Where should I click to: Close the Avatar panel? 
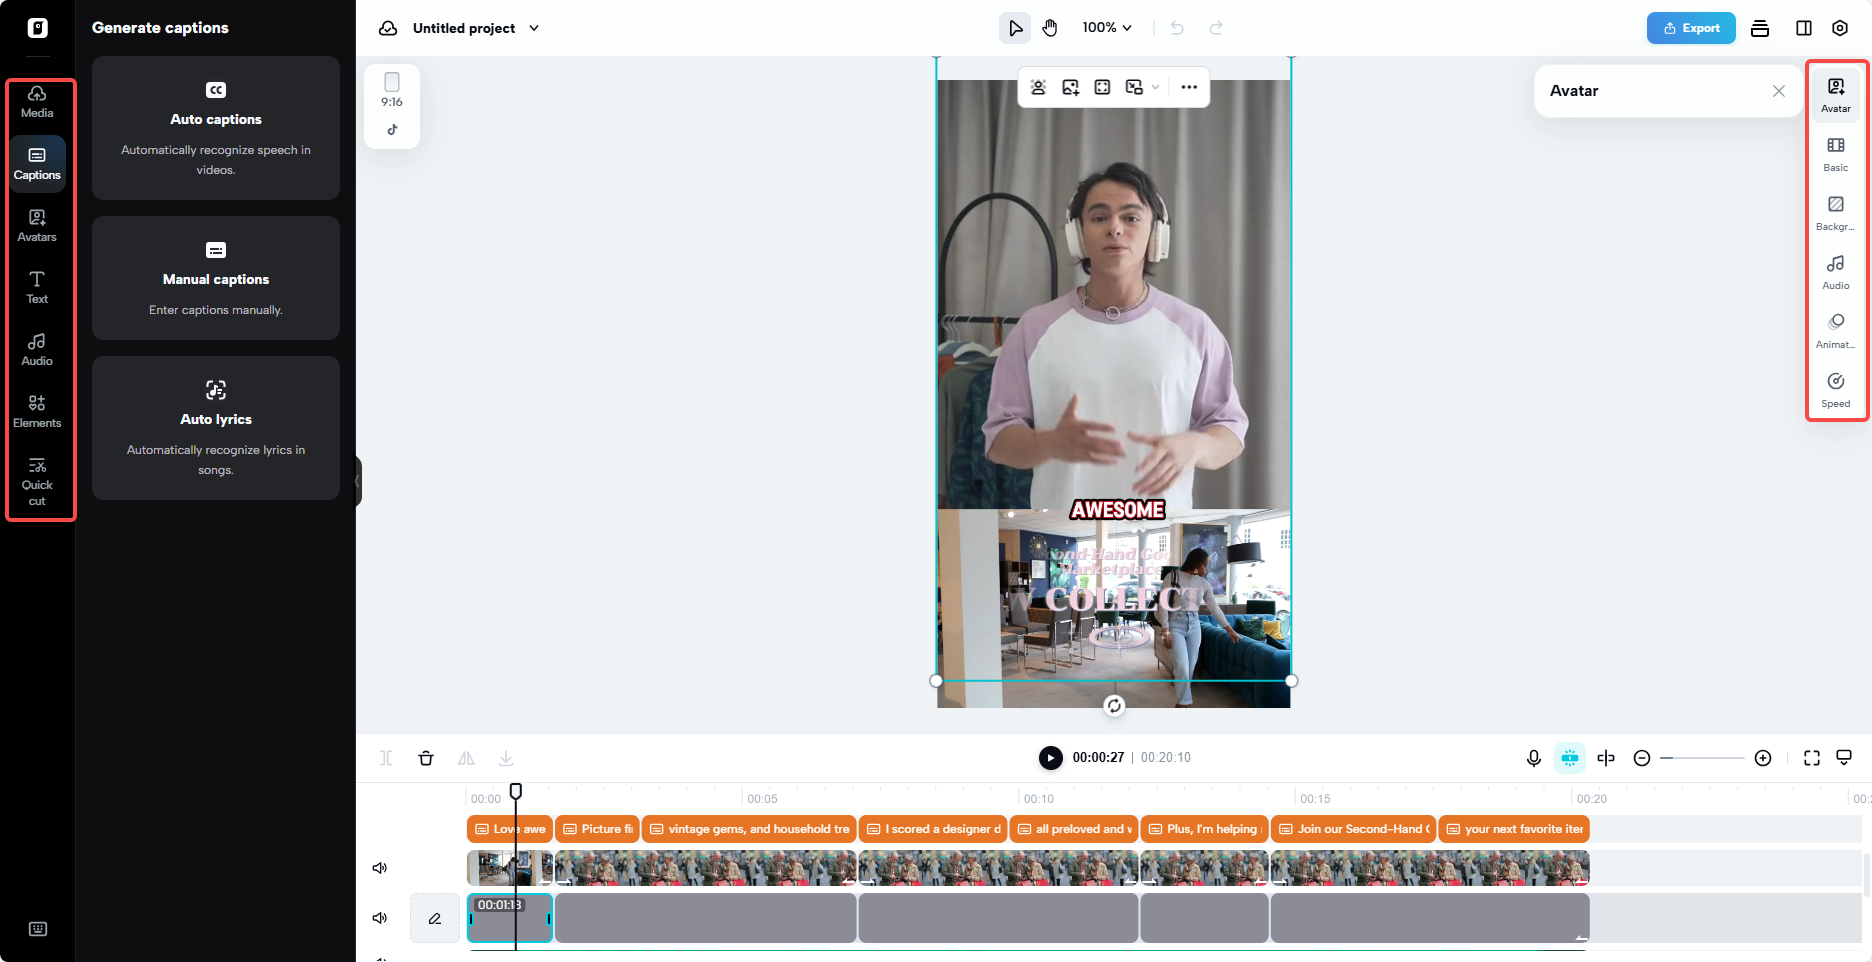[x=1779, y=91]
